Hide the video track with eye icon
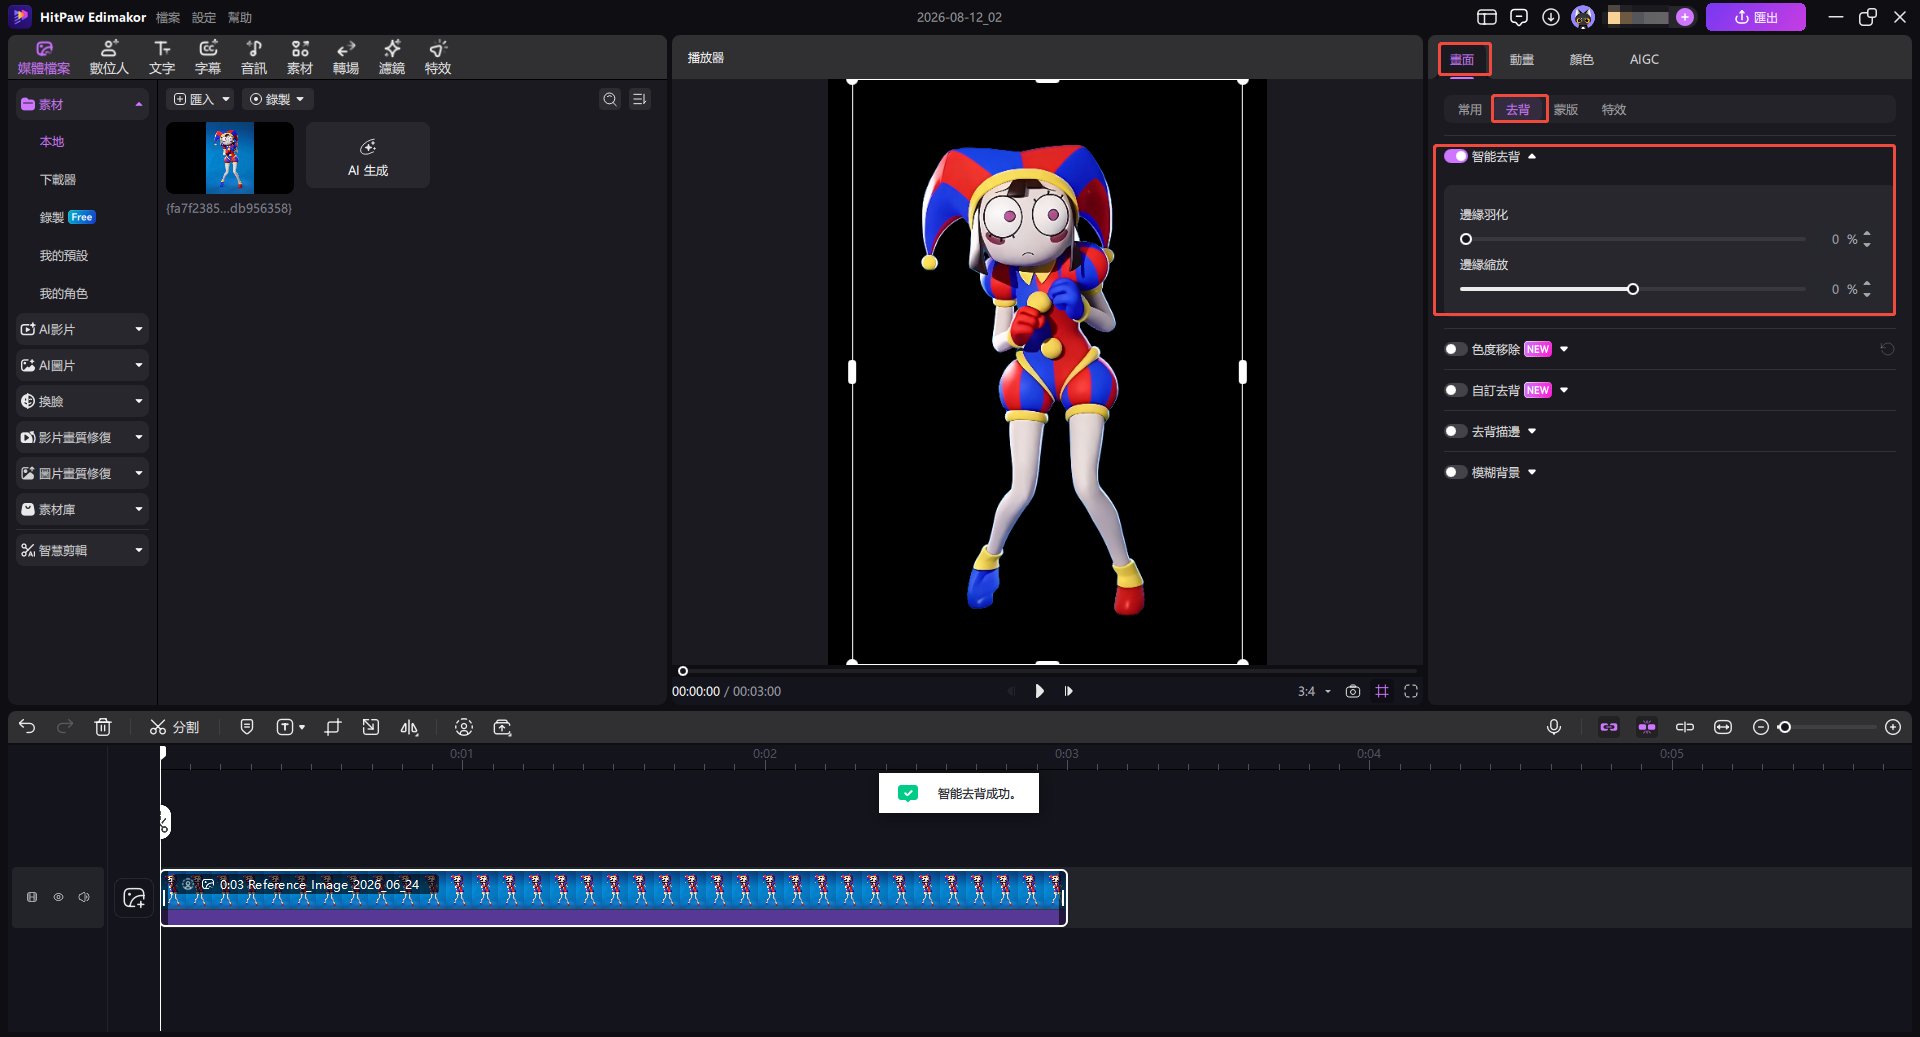This screenshot has width=1920, height=1037. (58, 897)
